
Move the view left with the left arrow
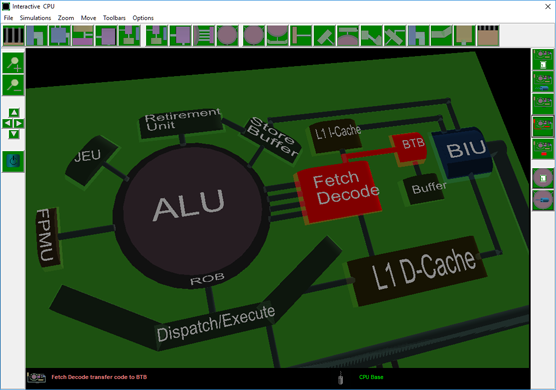[7, 123]
